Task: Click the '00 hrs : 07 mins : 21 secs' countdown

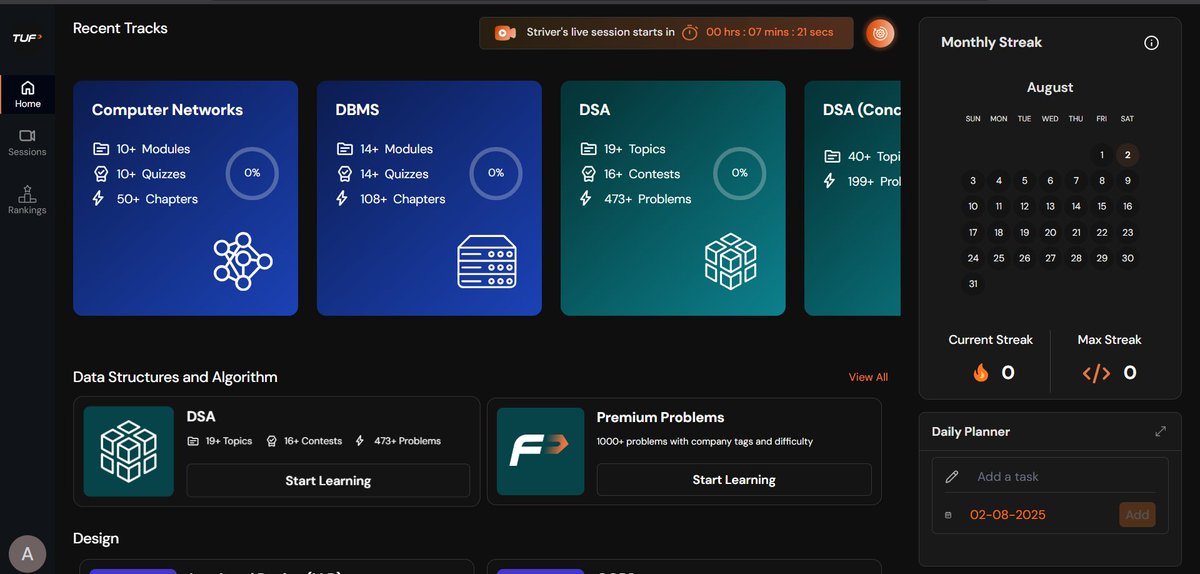Action: pyautogui.click(x=770, y=33)
